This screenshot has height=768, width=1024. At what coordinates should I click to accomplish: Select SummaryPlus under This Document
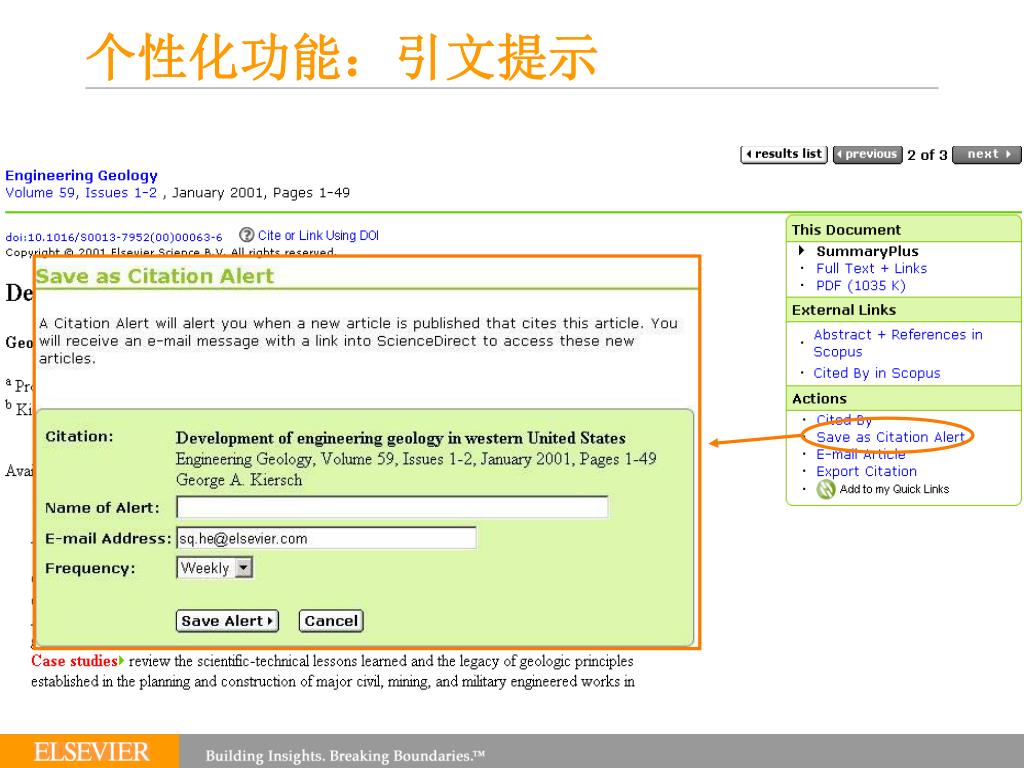coord(867,251)
